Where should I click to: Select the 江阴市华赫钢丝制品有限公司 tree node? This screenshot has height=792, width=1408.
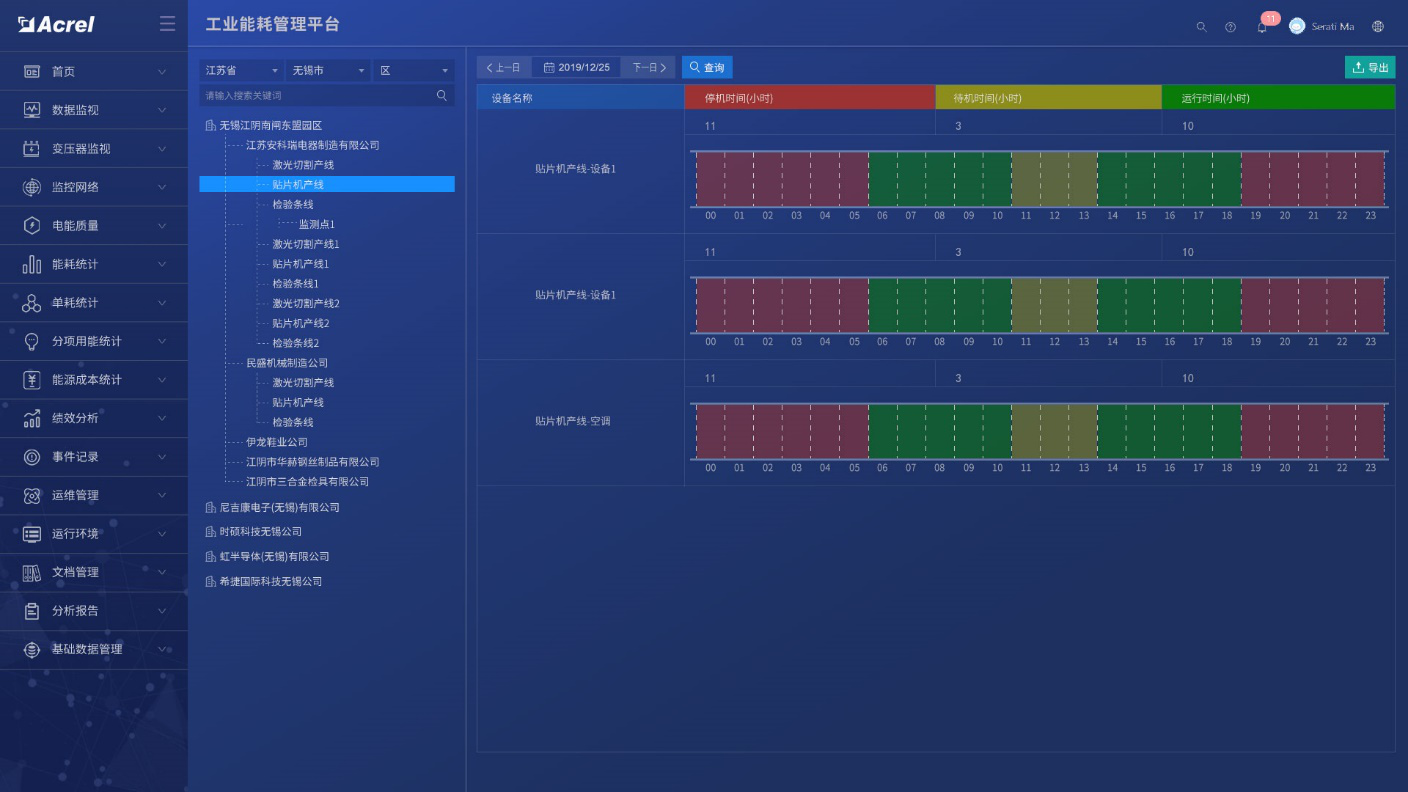tap(313, 462)
